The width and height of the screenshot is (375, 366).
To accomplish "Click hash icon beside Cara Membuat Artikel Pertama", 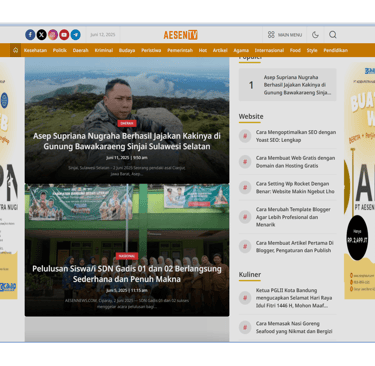I will [x=245, y=246].
